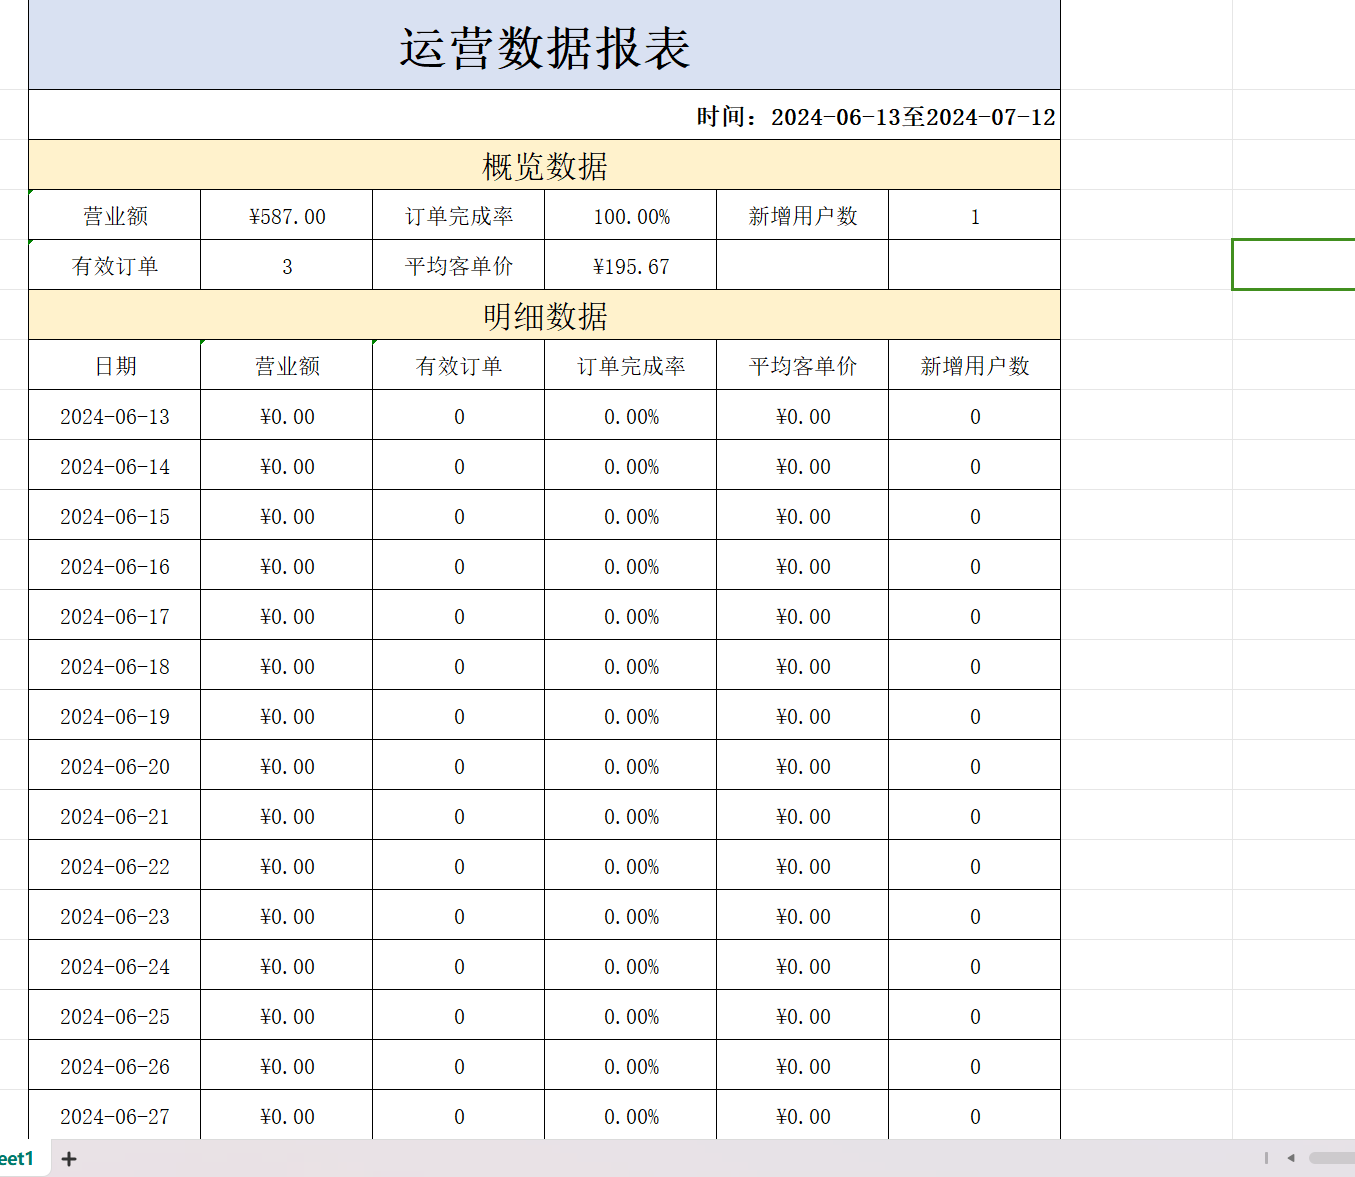Click the horizontal scrollbar left arrow
This screenshot has width=1355, height=1177.
pos(1291,1158)
